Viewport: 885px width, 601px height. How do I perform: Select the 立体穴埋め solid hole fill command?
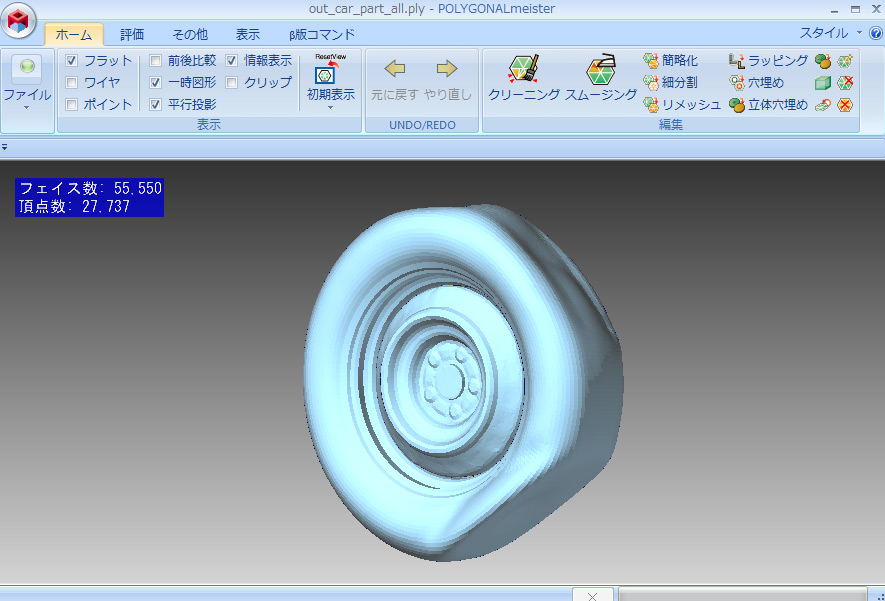pos(768,104)
